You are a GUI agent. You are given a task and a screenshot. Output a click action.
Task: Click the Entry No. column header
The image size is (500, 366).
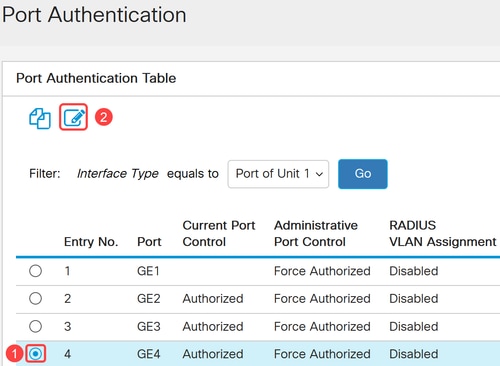click(x=91, y=242)
